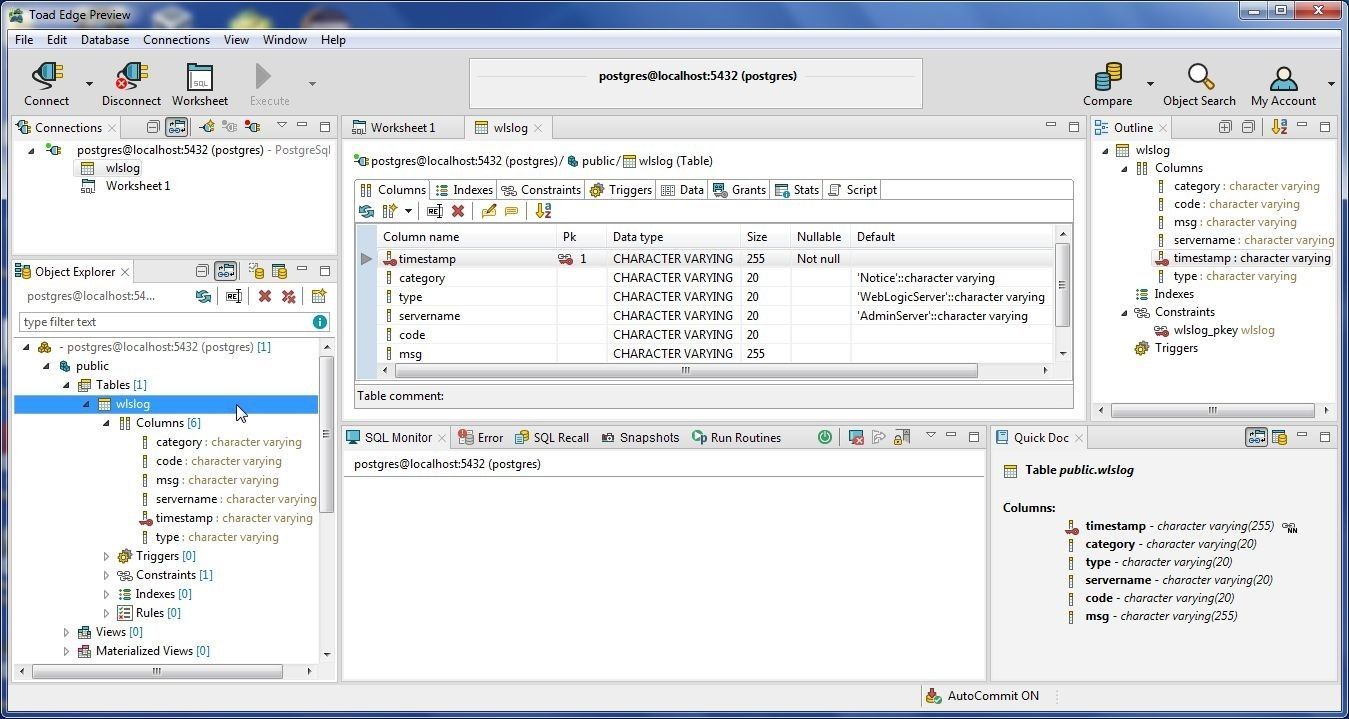Click the Column name header

[467, 237]
